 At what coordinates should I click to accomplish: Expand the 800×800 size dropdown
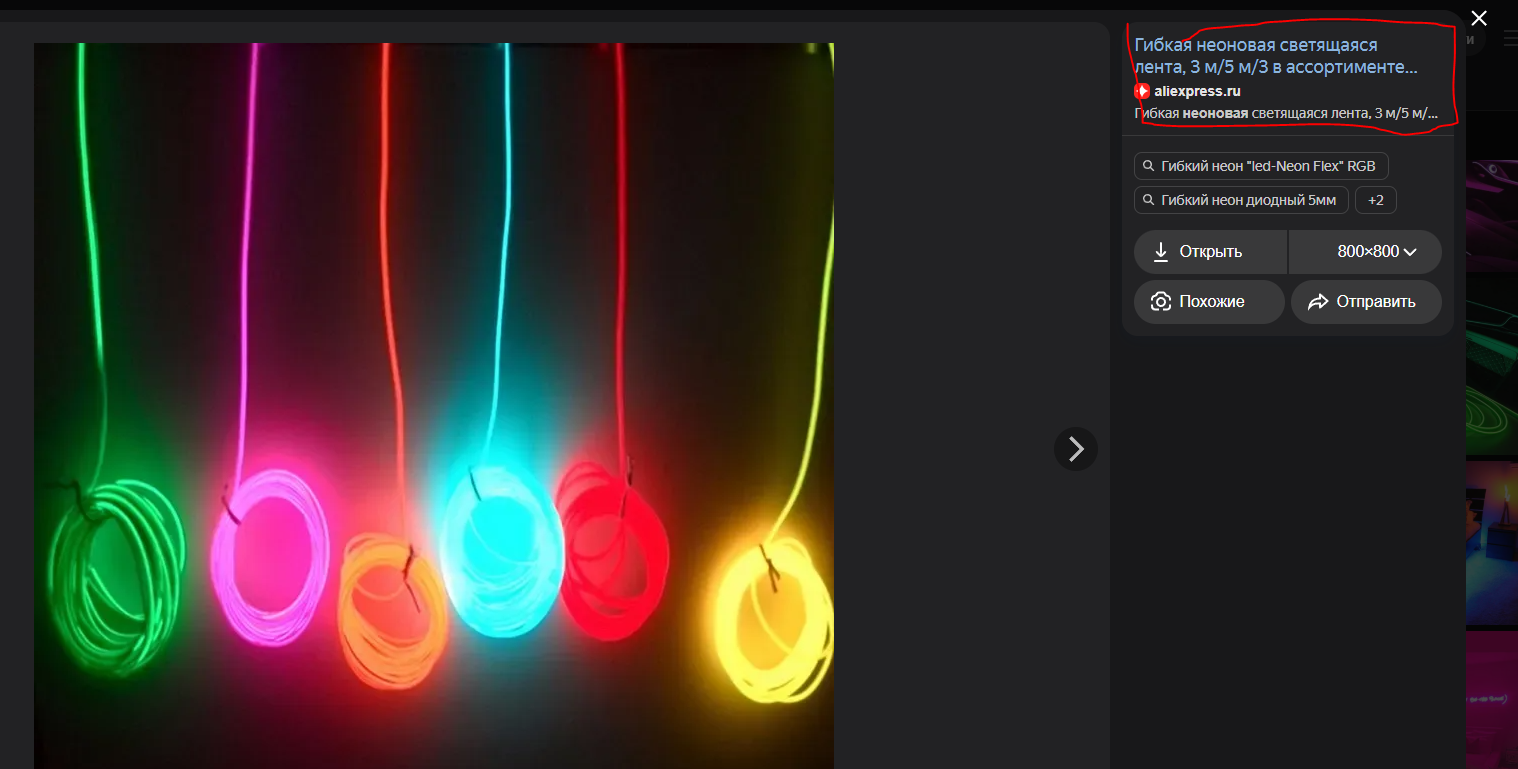tap(1365, 252)
